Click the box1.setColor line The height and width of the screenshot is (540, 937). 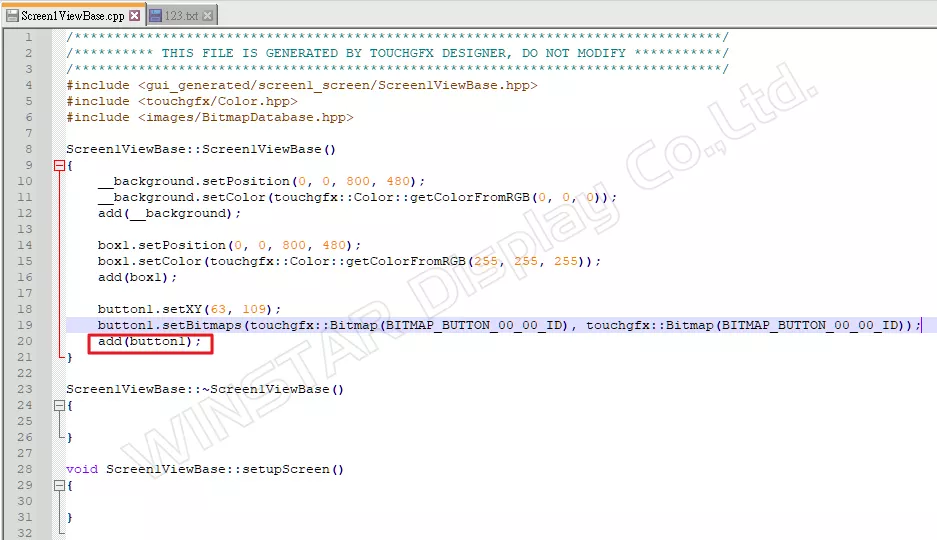[x=349, y=261]
